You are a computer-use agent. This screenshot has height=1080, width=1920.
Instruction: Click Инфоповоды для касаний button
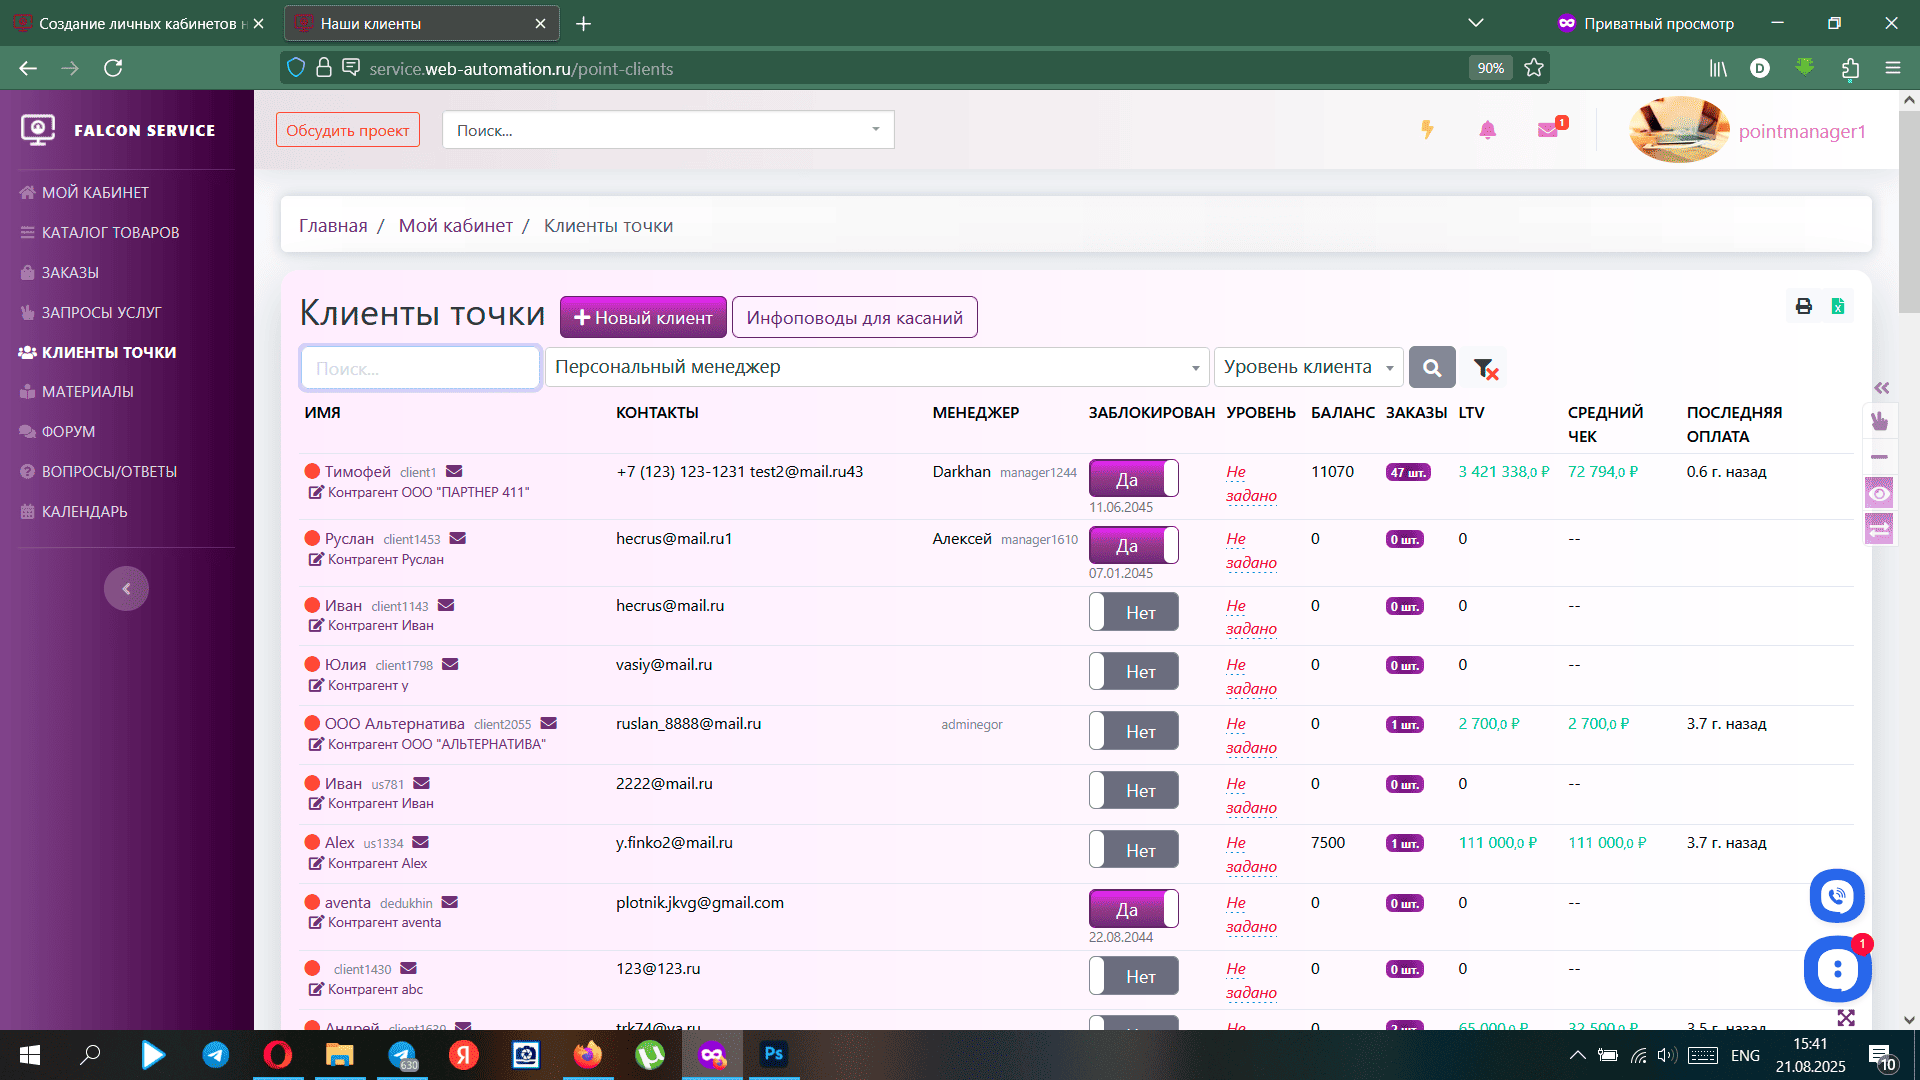[854, 317]
